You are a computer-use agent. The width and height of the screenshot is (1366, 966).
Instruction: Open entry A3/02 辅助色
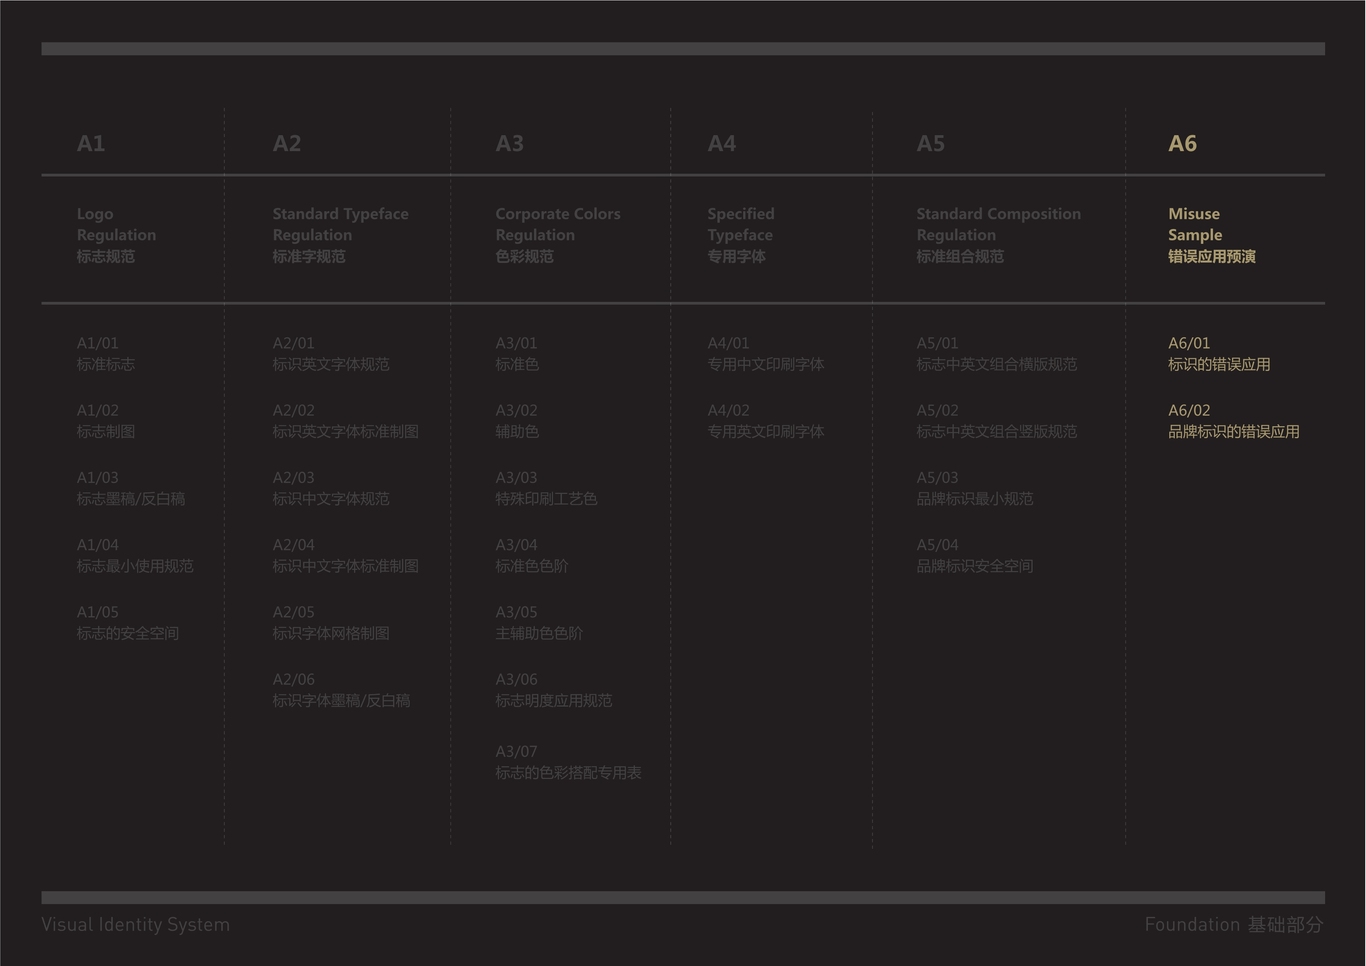[517, 421]
